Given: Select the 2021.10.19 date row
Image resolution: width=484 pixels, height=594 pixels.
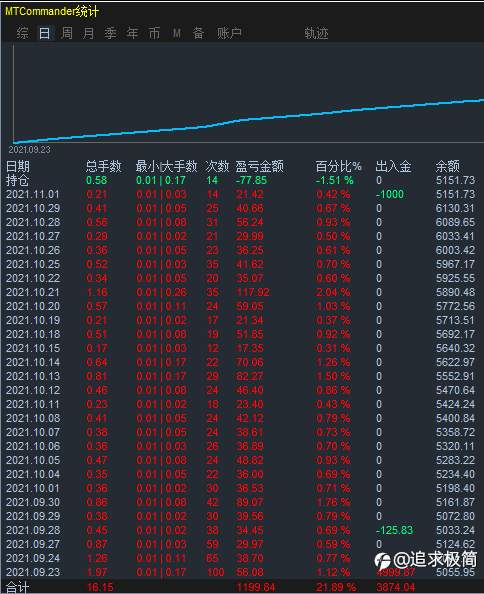Looking at the screenshot, I should [33, 320].
